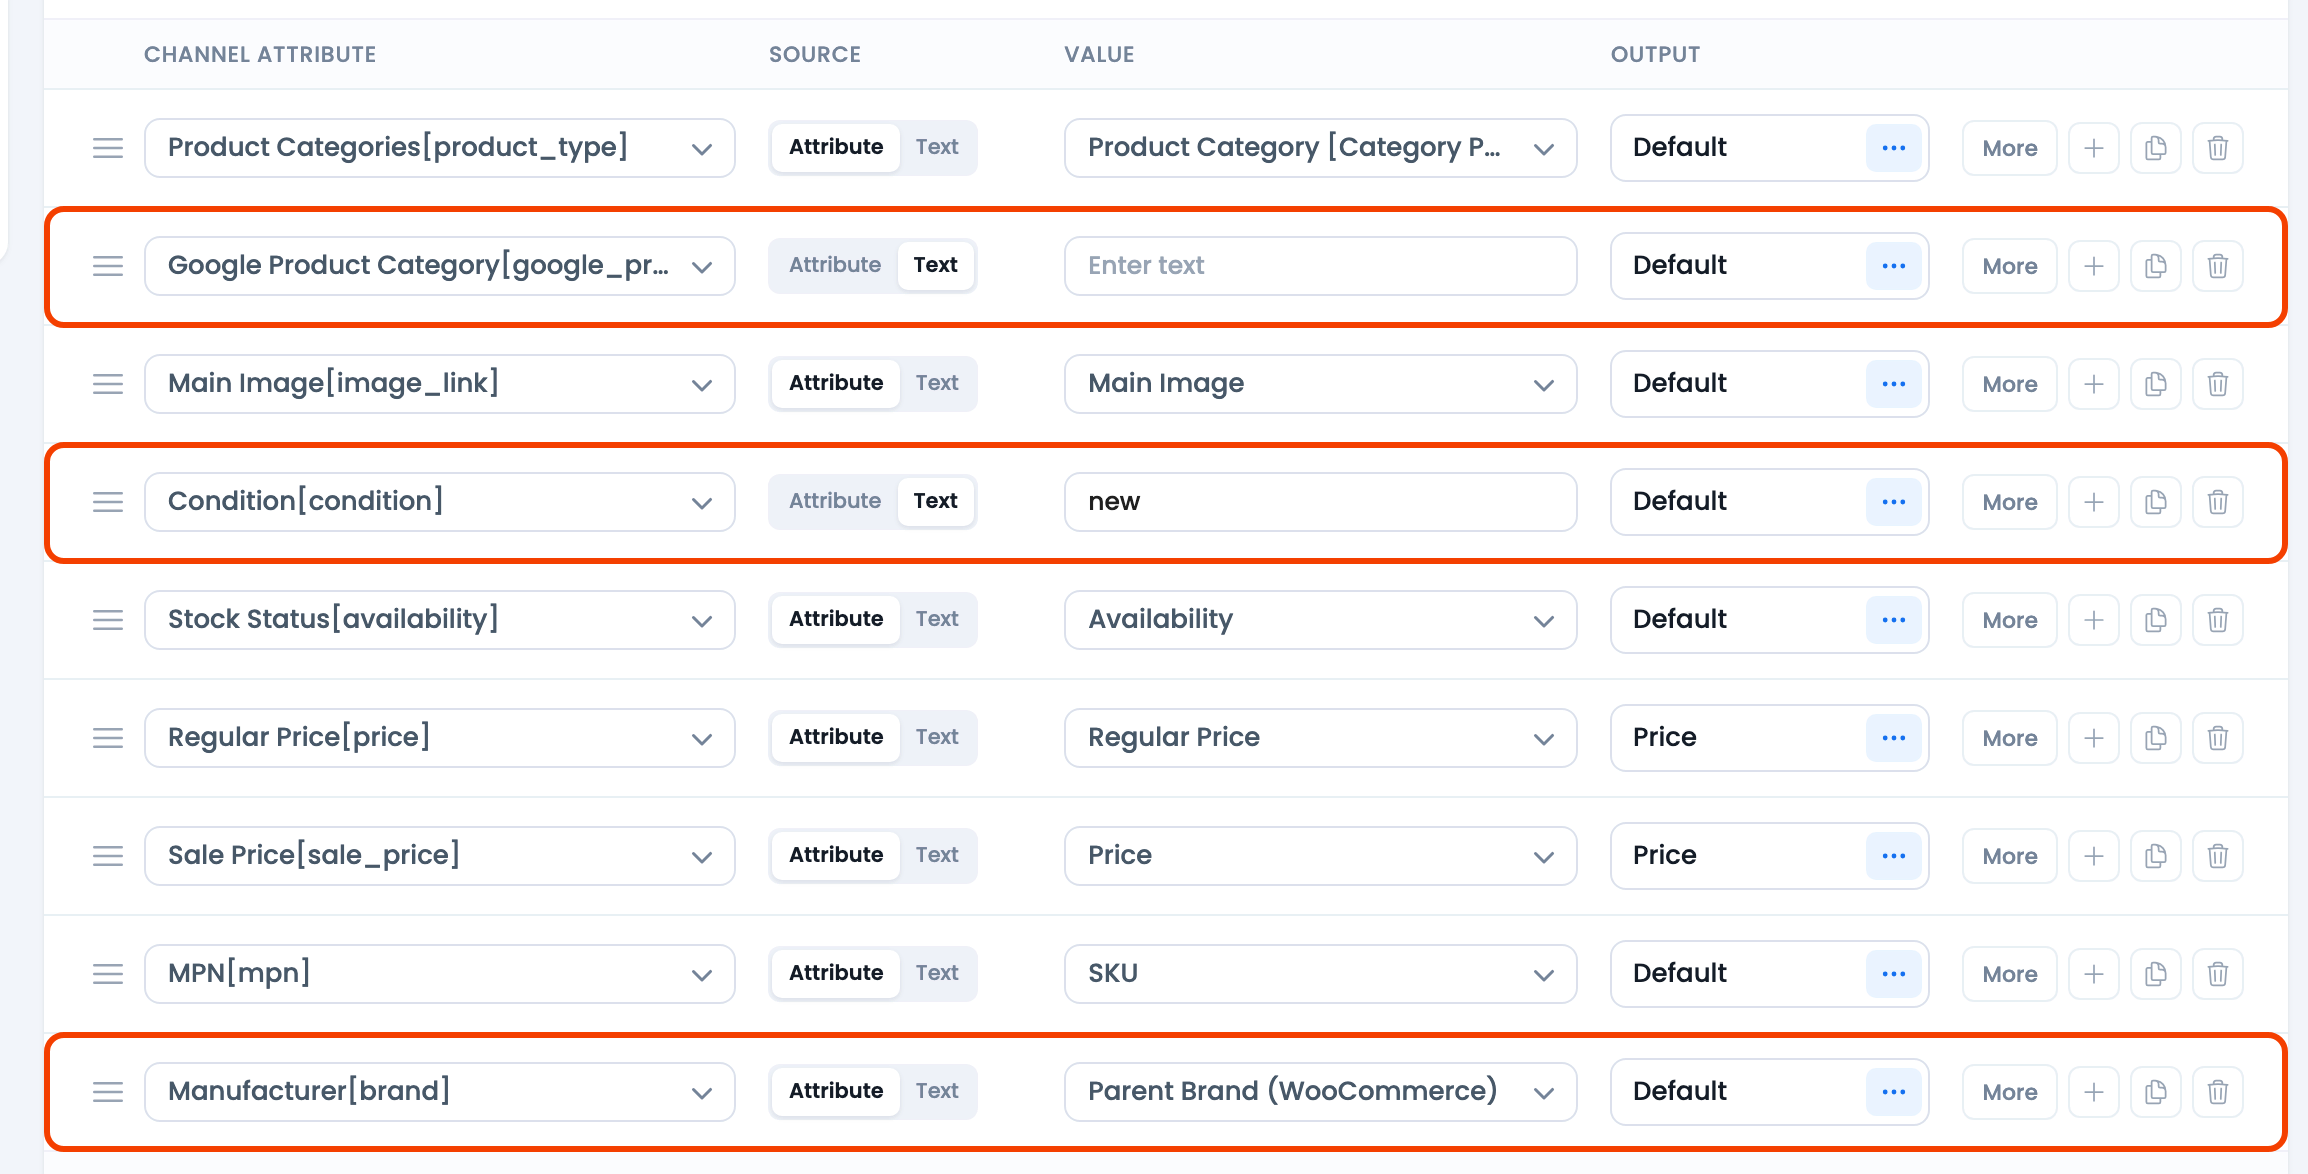
Task: Open the Condition[condition] attribute dropdown
Action: coord(440,502)
